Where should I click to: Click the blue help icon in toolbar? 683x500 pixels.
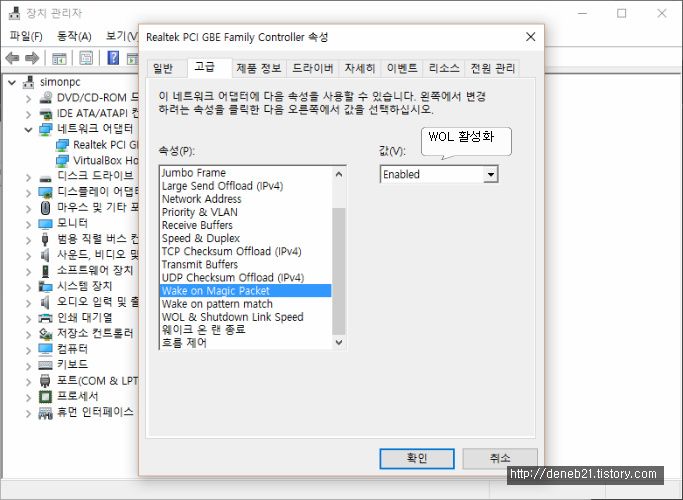(x=113, y=57)
